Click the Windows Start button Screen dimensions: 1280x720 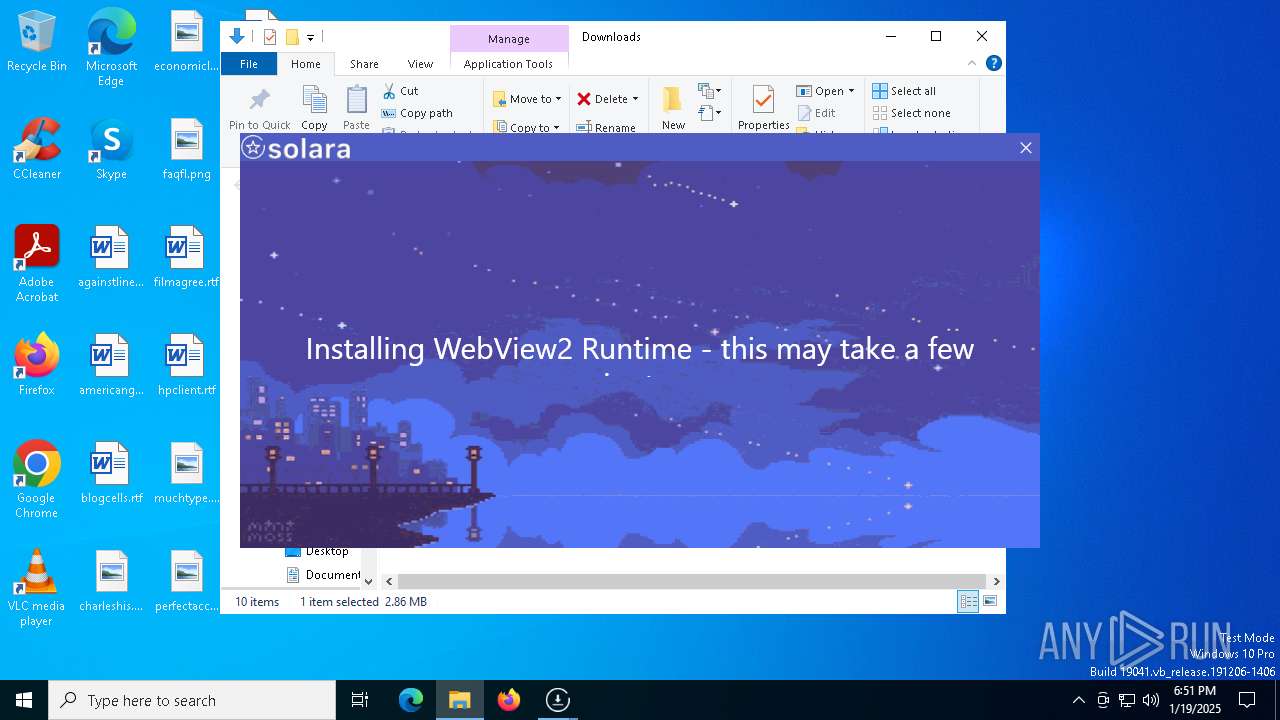(24, 700)
